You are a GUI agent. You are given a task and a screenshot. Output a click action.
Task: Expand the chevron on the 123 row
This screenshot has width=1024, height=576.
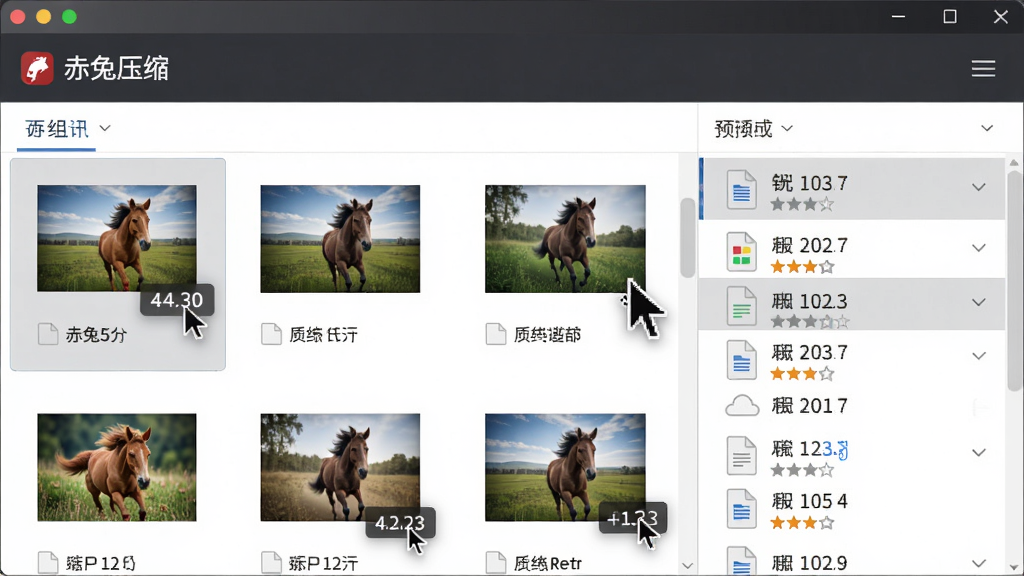pyautogui.click(x=978, y=452)
